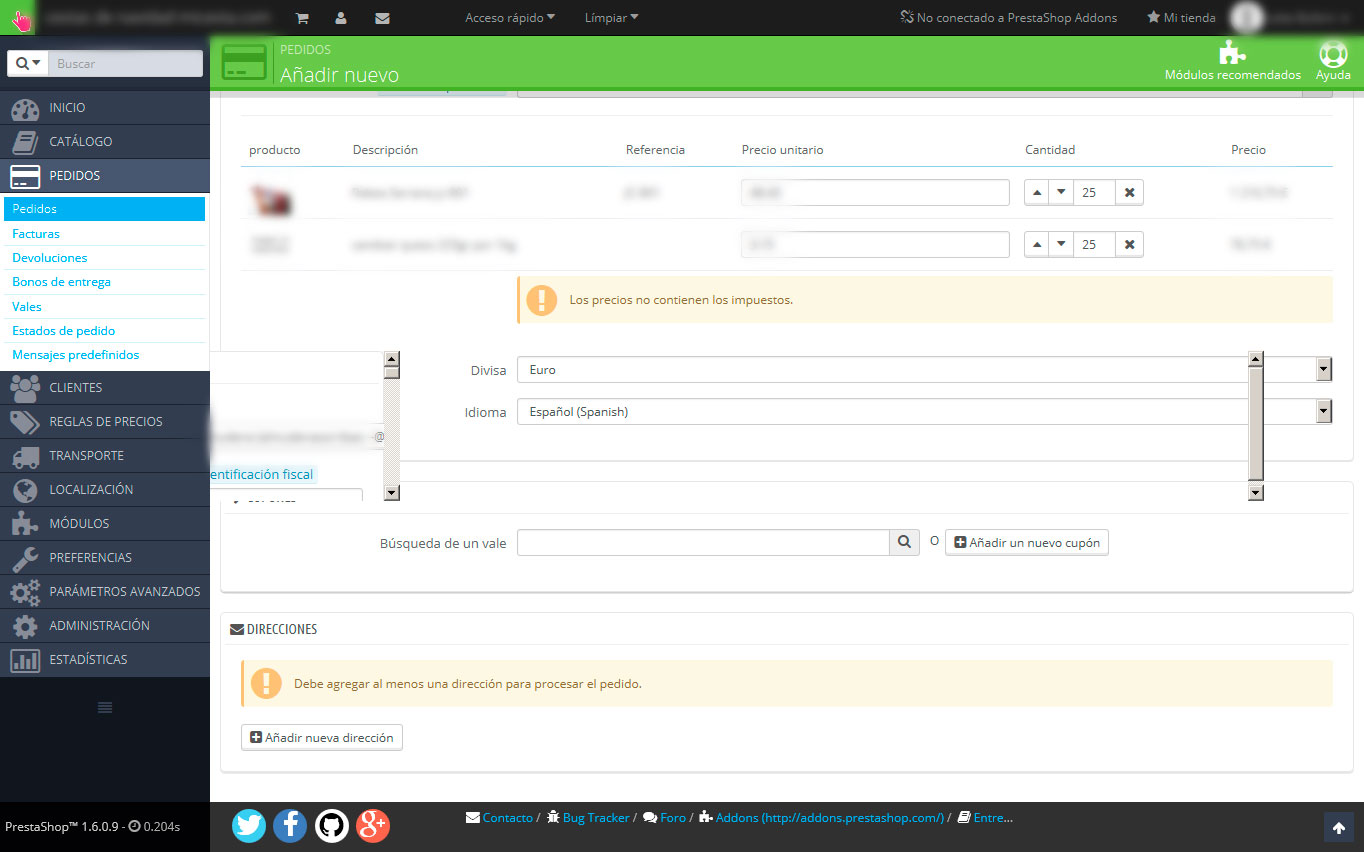Viewport: 1364px width, 852px height.
Task: Open the Acceso rápido dropdown
Action: (x=510, y=18)
